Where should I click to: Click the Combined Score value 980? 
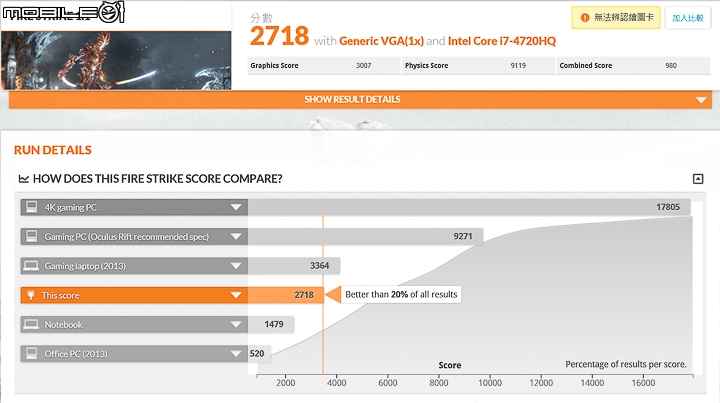671,66
